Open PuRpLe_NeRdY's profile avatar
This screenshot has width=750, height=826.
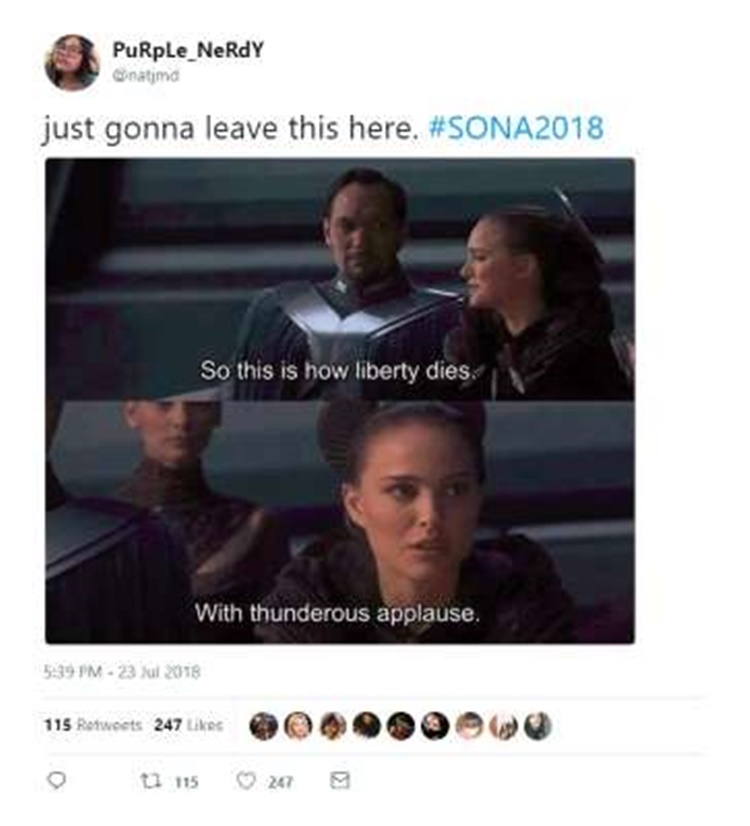point(72,62)
